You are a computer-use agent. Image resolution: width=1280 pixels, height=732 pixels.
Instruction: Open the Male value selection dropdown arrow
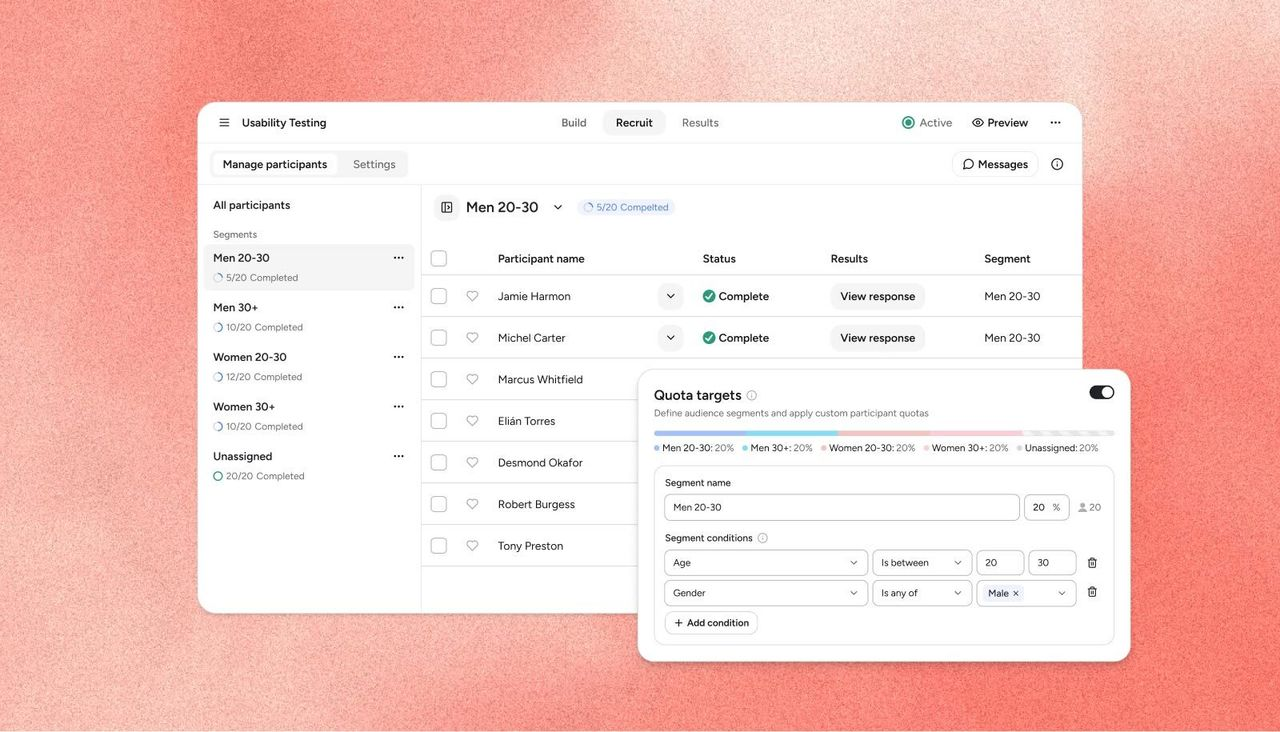1062,593
